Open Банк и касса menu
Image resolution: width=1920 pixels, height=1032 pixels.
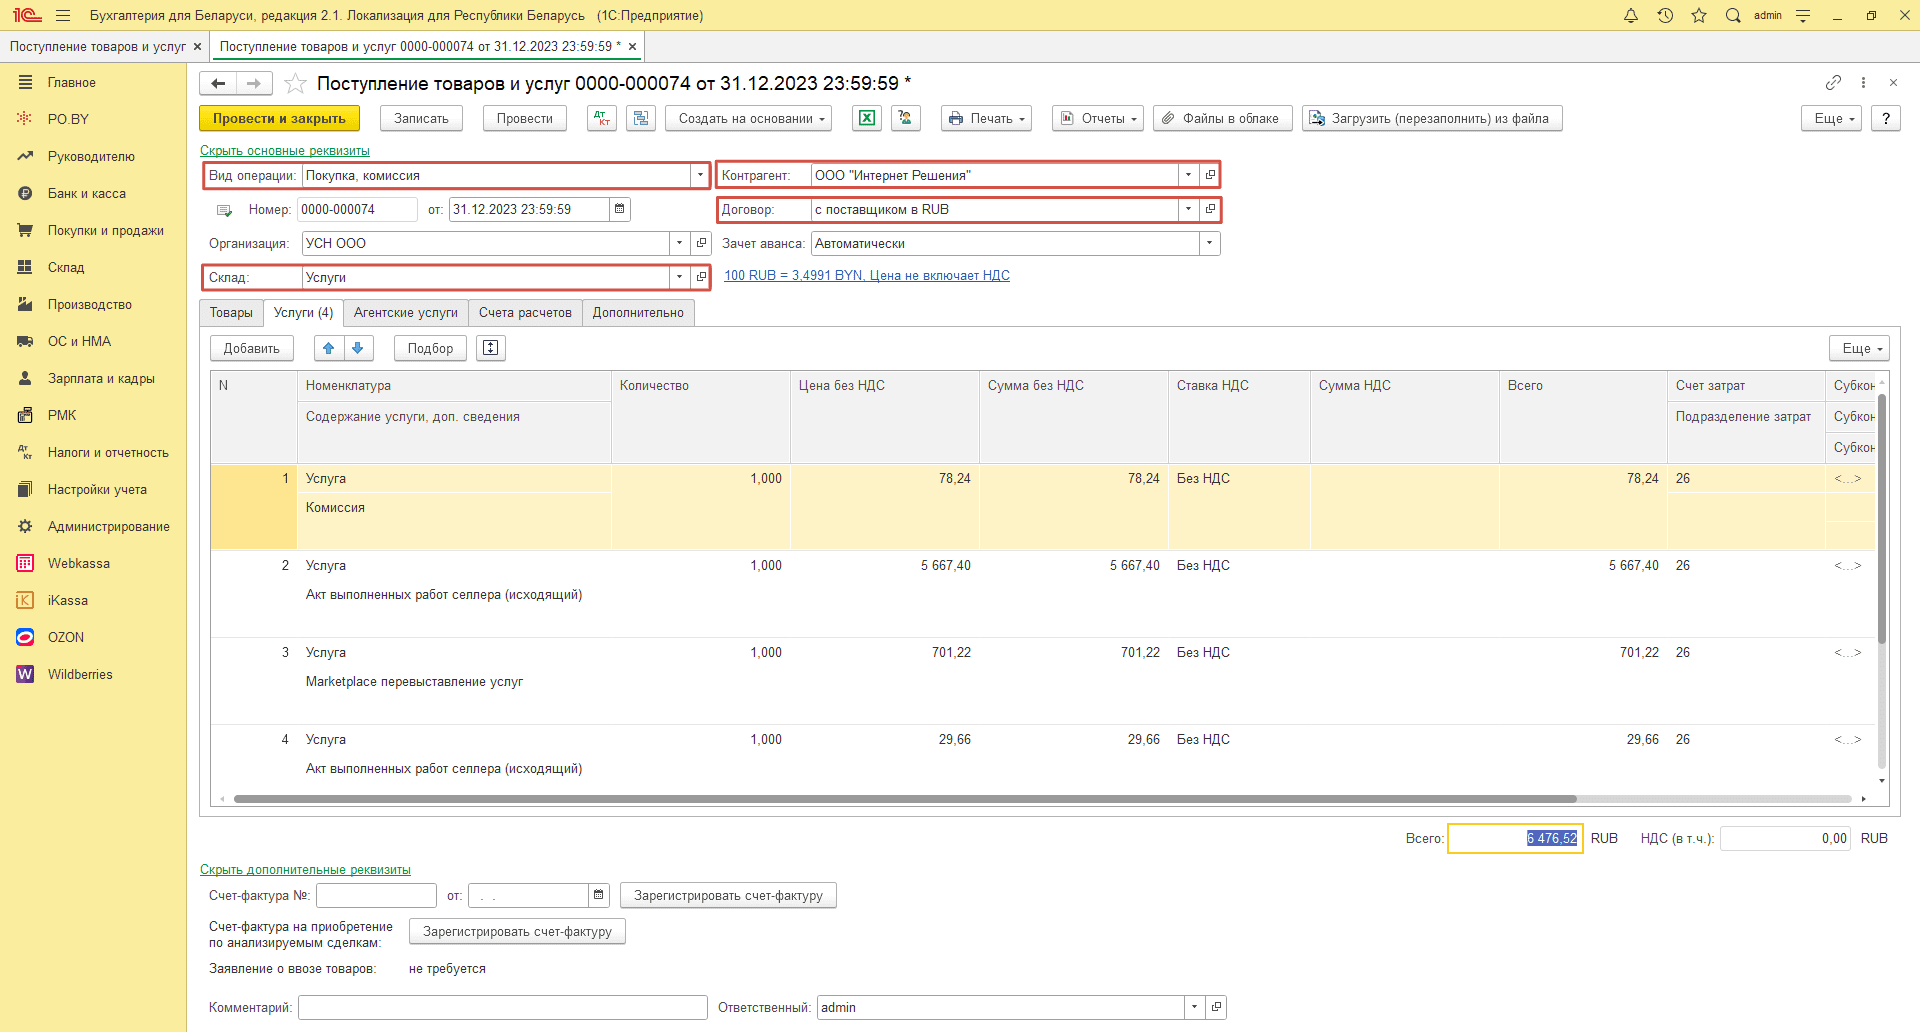tap(93, 194)
